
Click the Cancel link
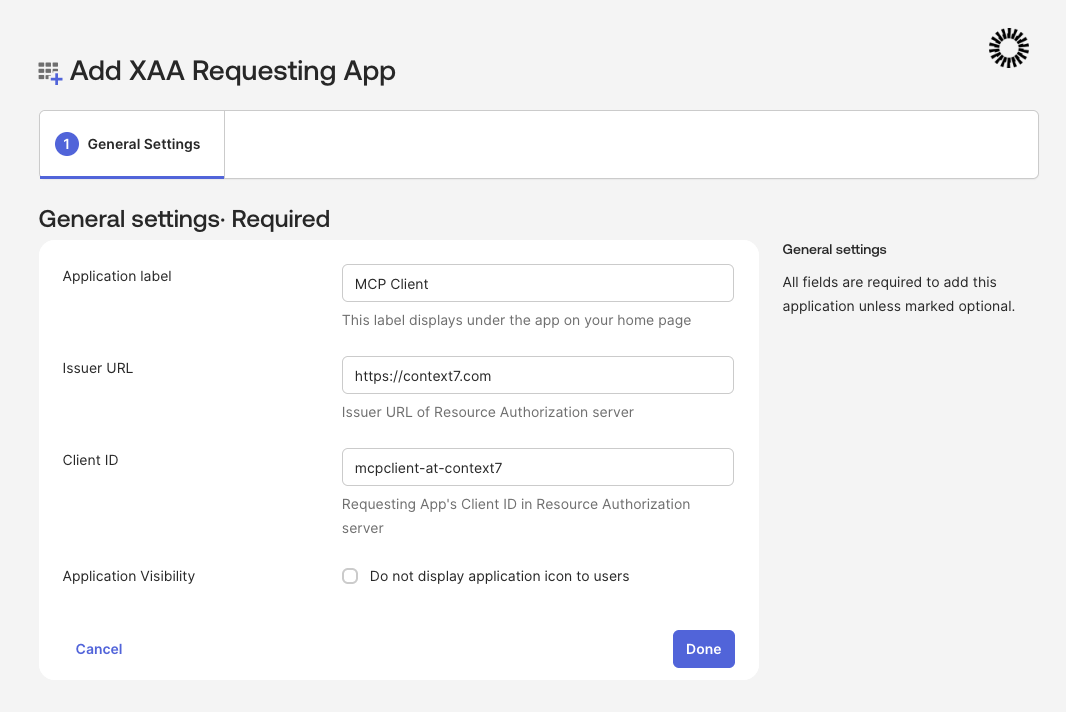(x=99, y=649)
